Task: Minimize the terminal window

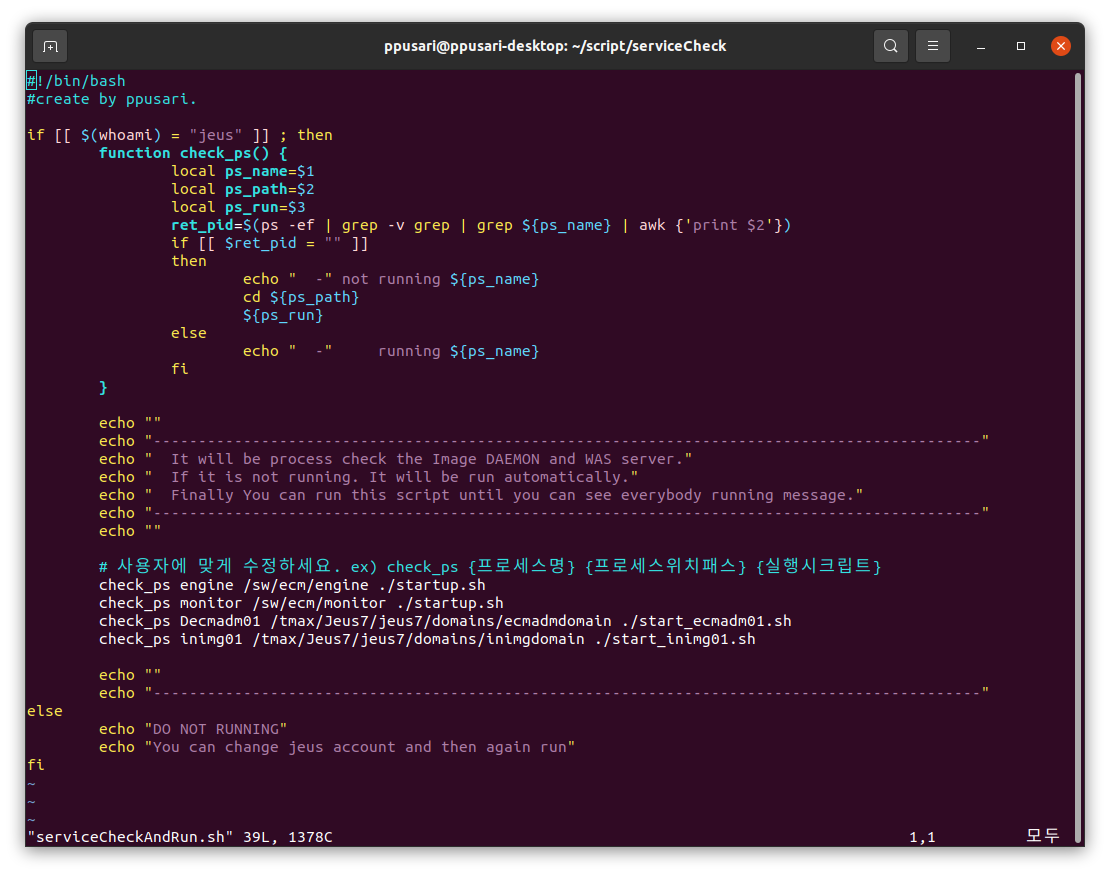Action: click(x=980, y=47)
